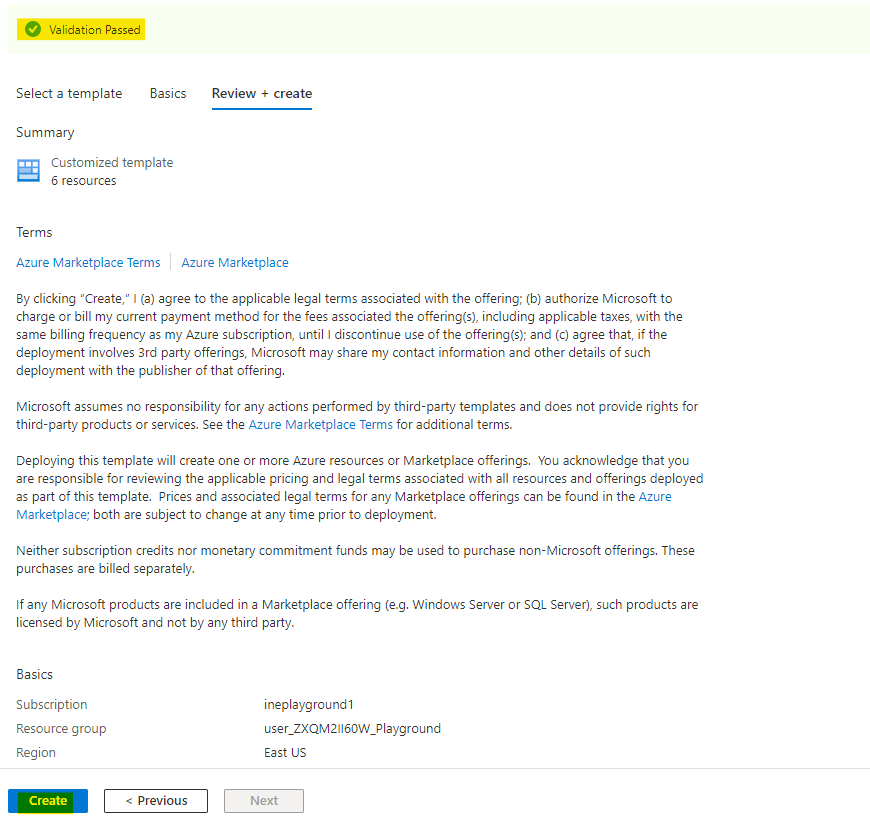The width and height of the screenshot is (870, 818).
Task: Click the Validation Passed banner text
Action: pos(95,30)
